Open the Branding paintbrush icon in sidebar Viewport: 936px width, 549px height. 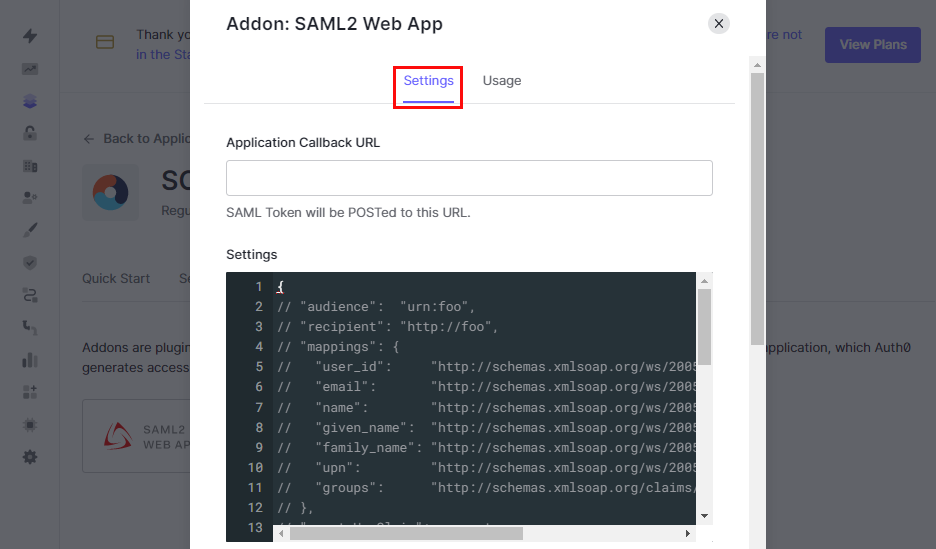pos(30,230)
